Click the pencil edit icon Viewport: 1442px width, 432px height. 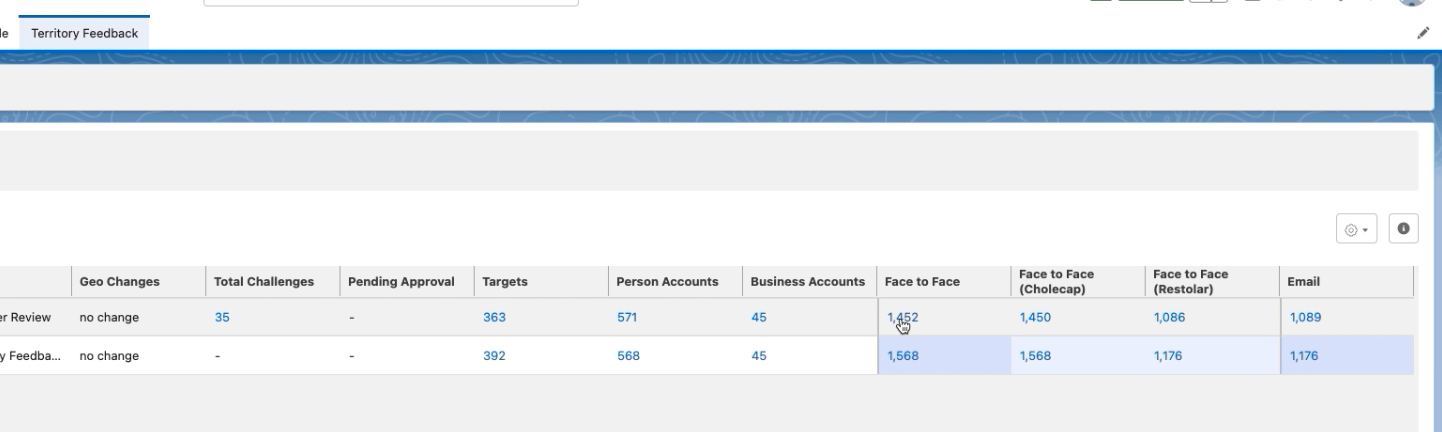point(1423,33)
